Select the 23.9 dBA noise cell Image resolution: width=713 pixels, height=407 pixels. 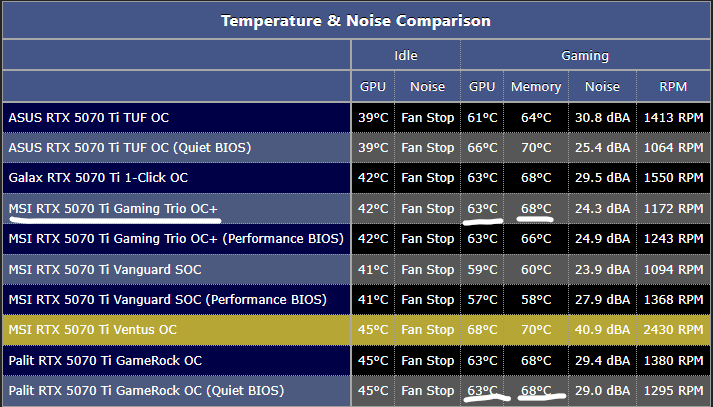pos(603,269)
